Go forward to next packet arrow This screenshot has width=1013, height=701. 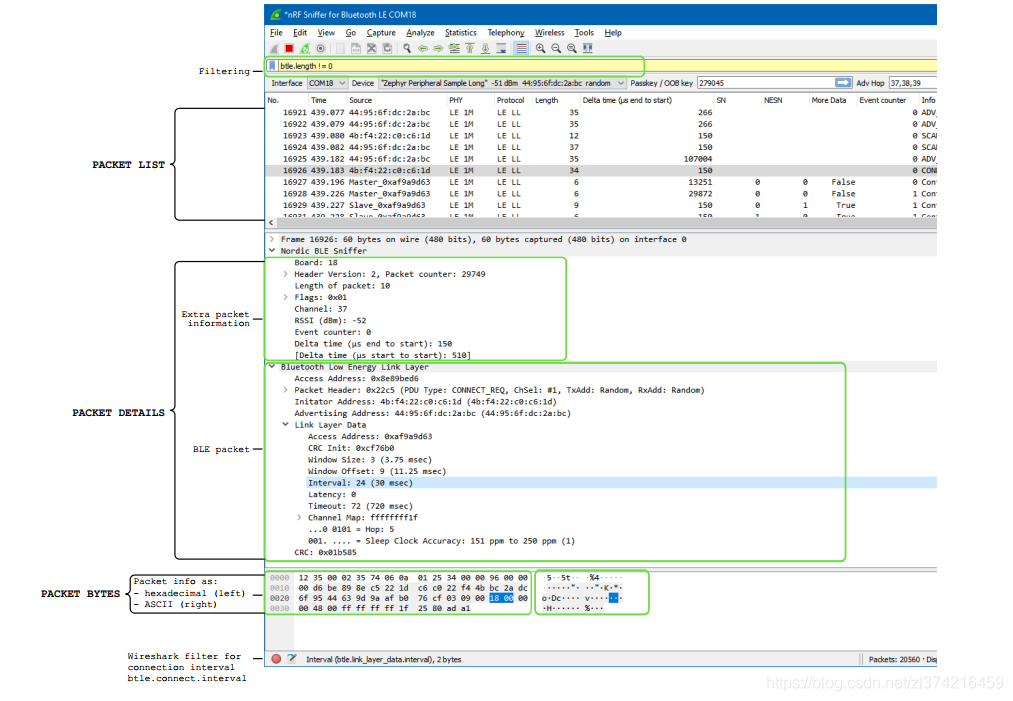point(438,48)
